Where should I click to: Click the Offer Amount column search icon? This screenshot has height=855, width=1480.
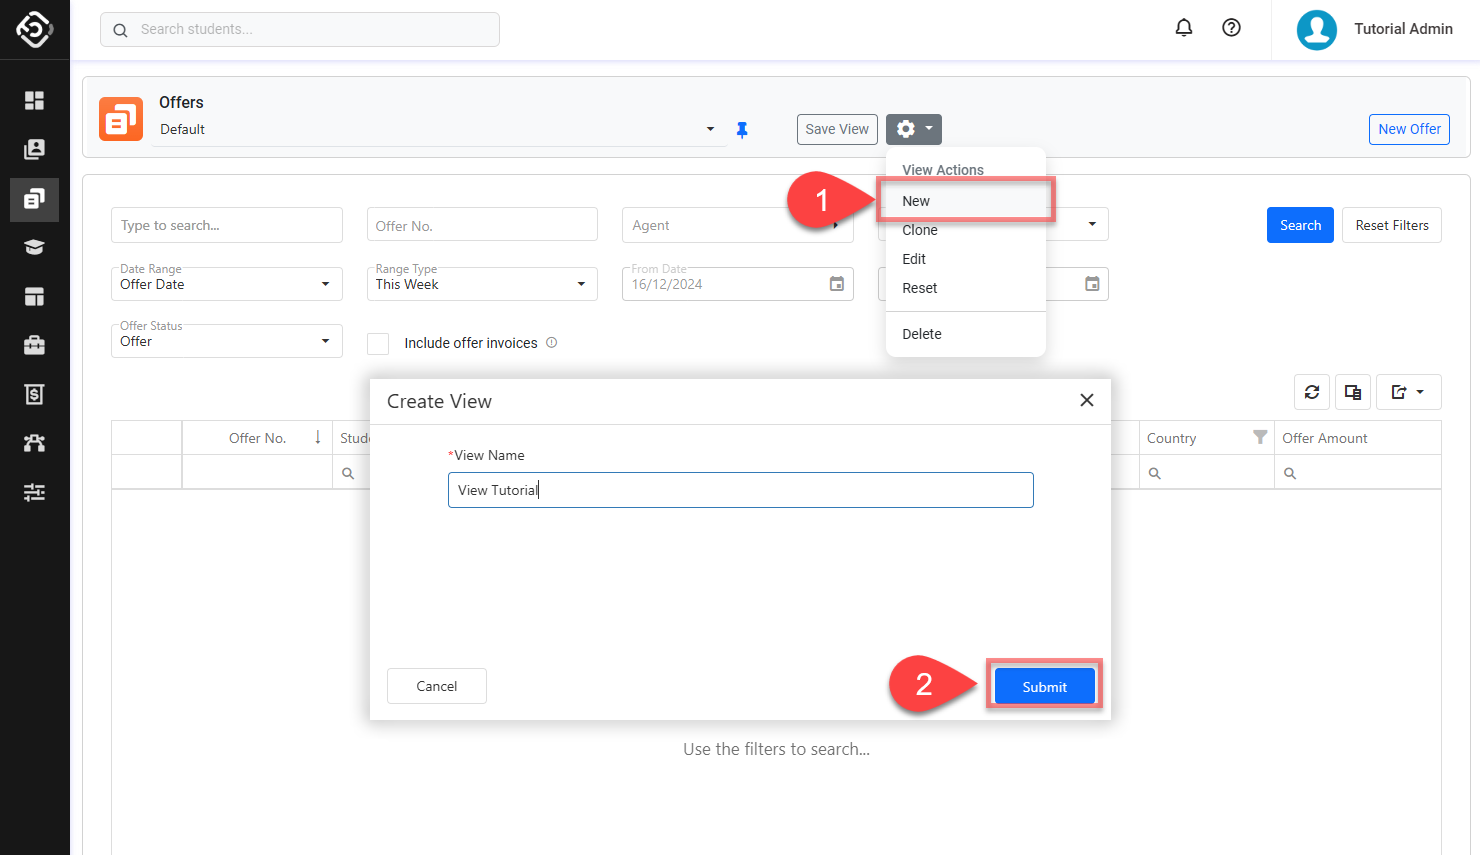(x=1290, y=473)
